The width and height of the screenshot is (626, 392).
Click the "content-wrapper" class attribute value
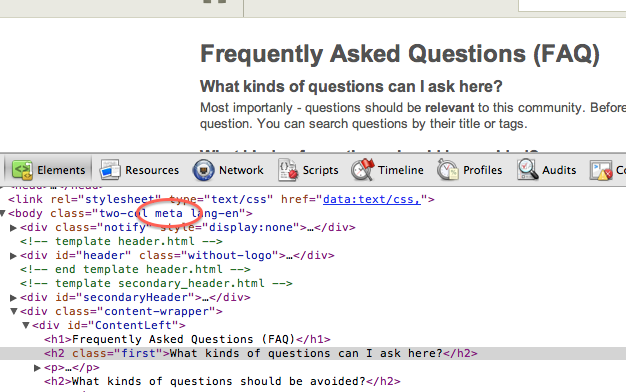pyautogui.click(x=156, y=311)
